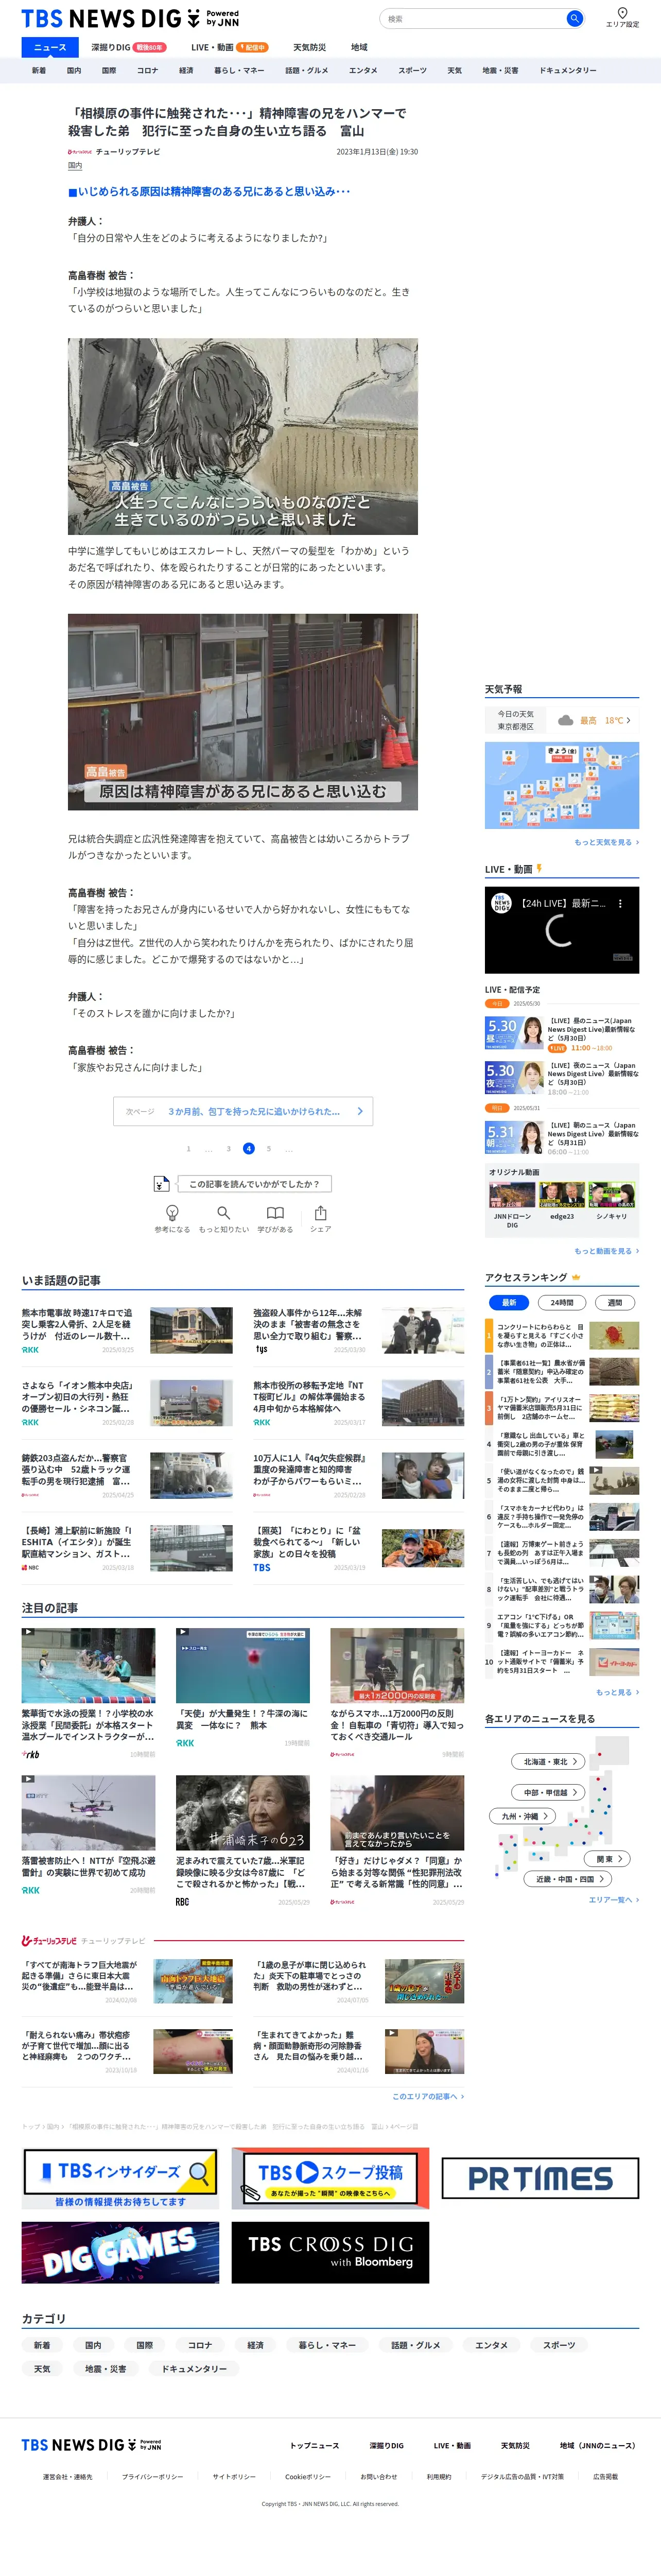The height and width of the screenshot is (2576, 661).
Task: Open プライバシーポリシー footer link
Action: pos(152,2476)
